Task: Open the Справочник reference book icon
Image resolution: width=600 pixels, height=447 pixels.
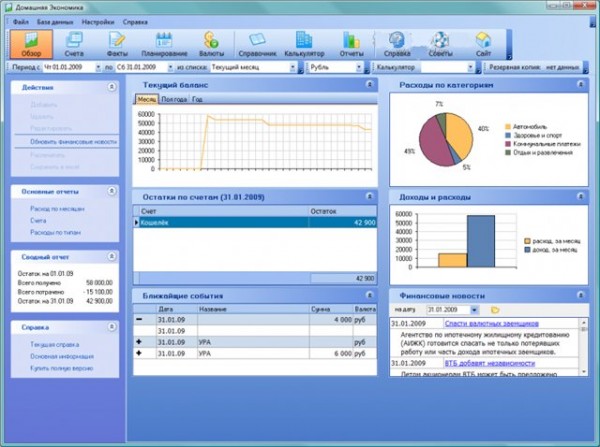Action: click(x=257, y=44)
